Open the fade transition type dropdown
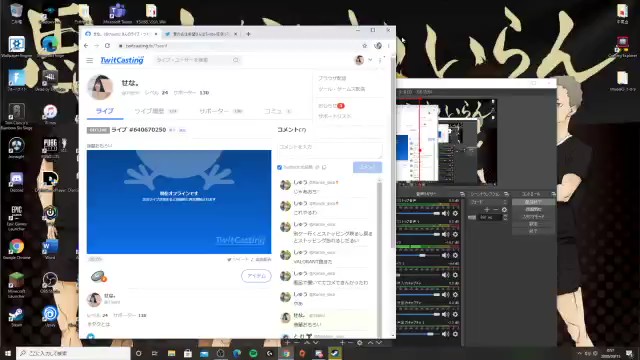 [x=488, y=202]
